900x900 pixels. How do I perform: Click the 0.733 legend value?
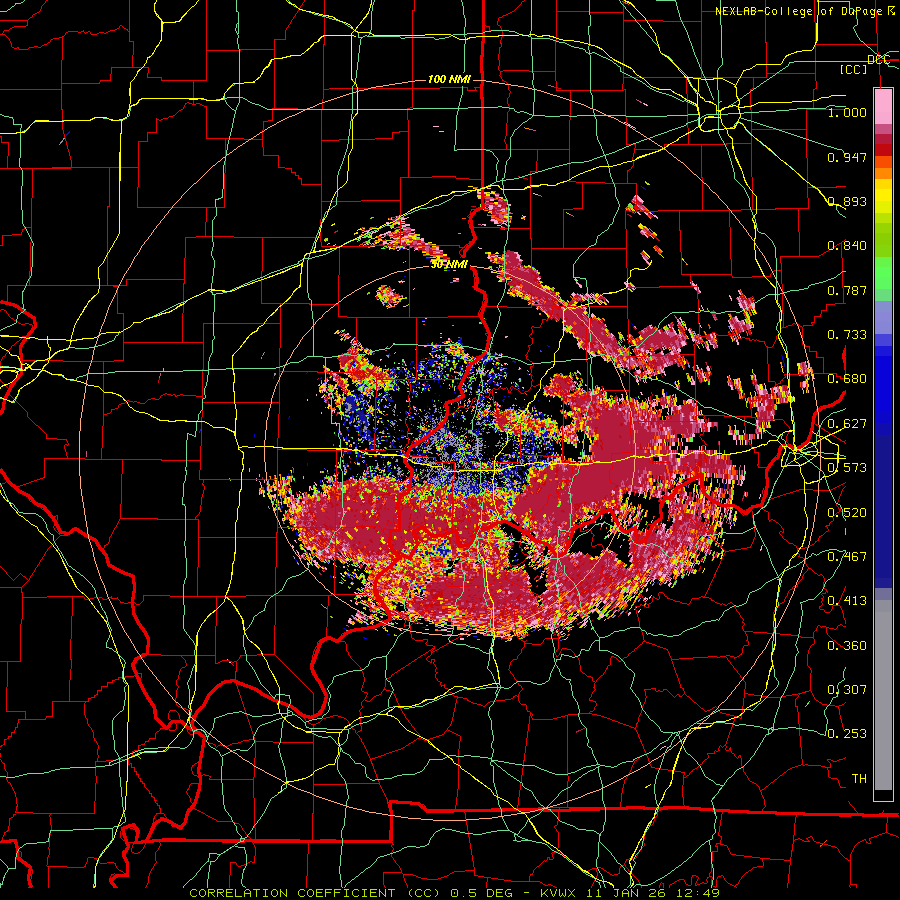click(x=847, y=335)
